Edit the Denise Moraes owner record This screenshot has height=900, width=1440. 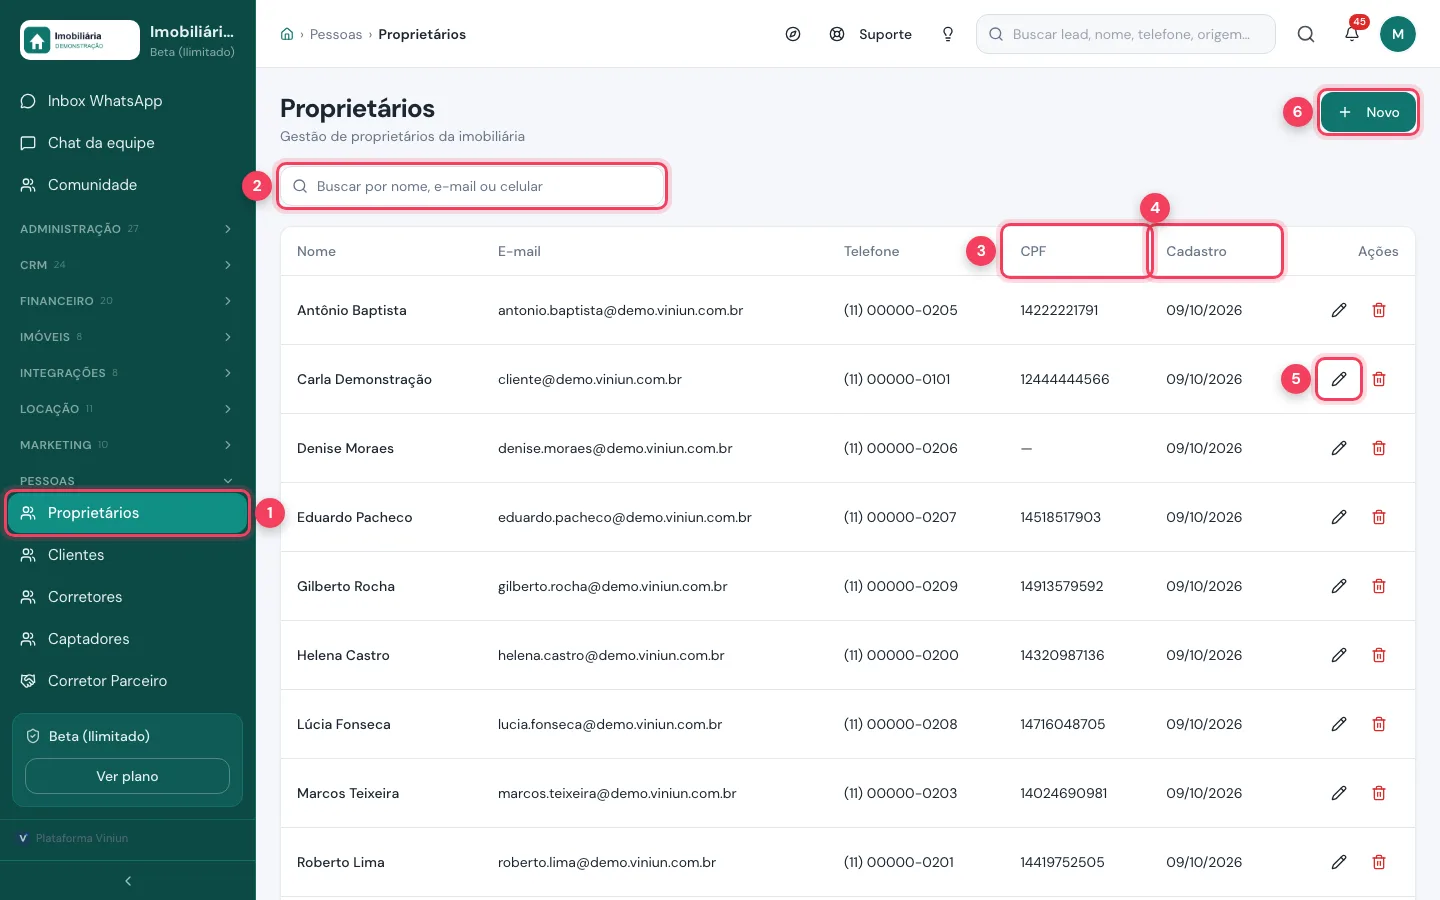pyautogui.click(x=1339, y=448)
